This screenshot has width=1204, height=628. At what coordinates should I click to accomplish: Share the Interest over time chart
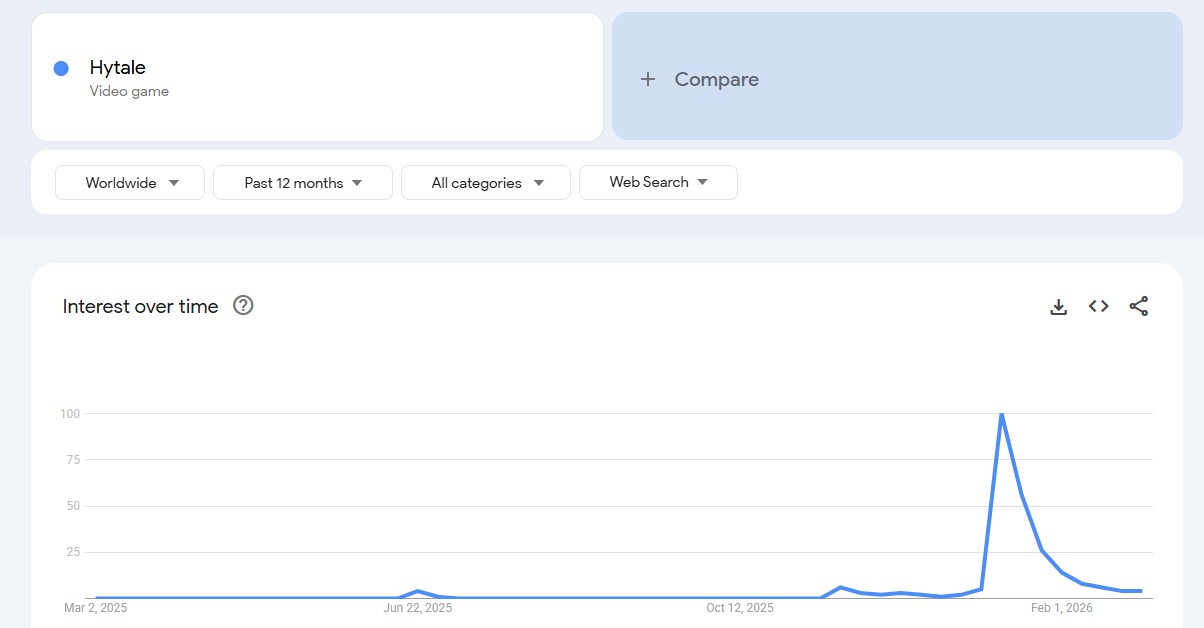point(1139,306)
